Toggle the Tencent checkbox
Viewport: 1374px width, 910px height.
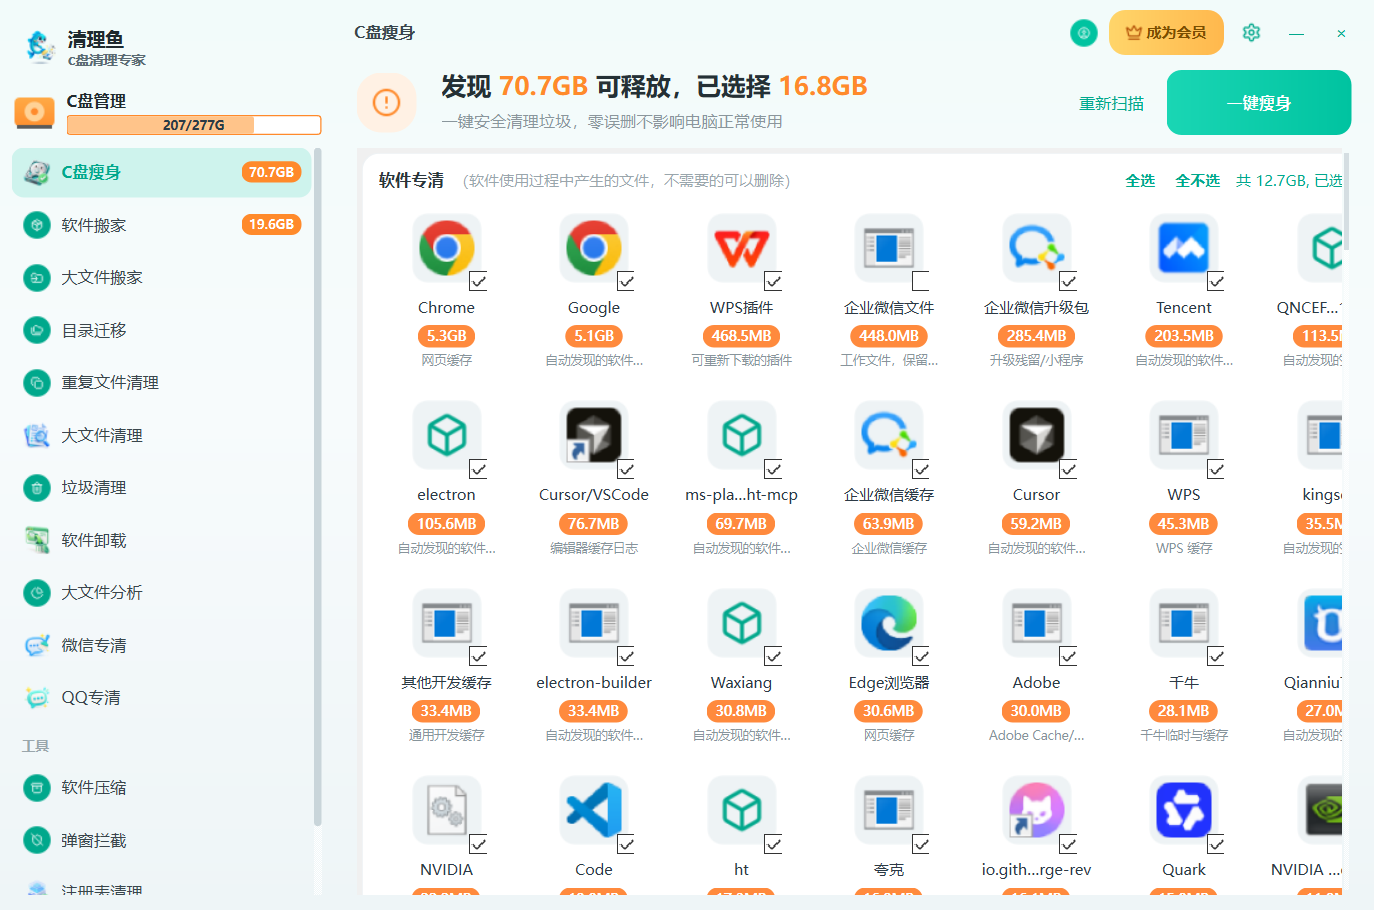[1216, 281]
